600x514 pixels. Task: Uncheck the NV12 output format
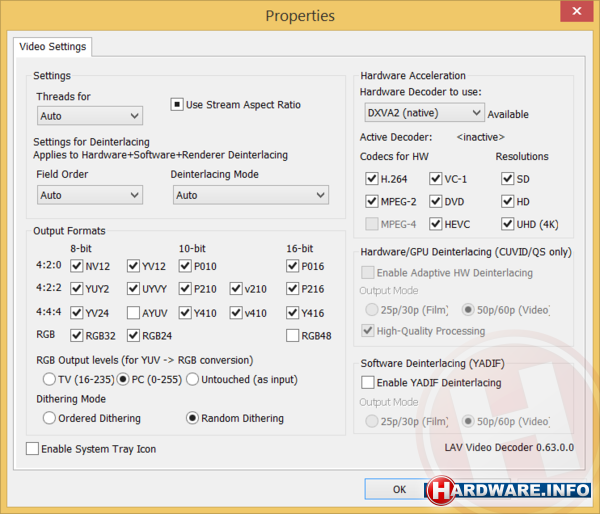(77, 267)
